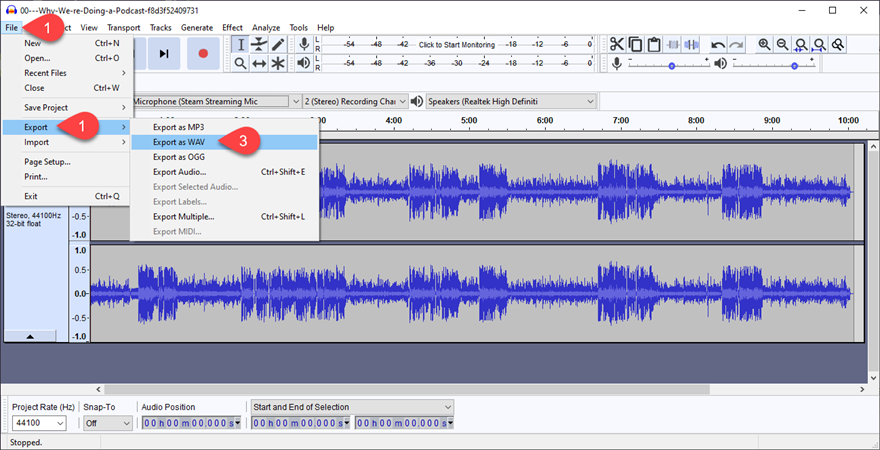Click the Skip to End transport button
This screenshot has width=880, height=450.
point(164,53)
